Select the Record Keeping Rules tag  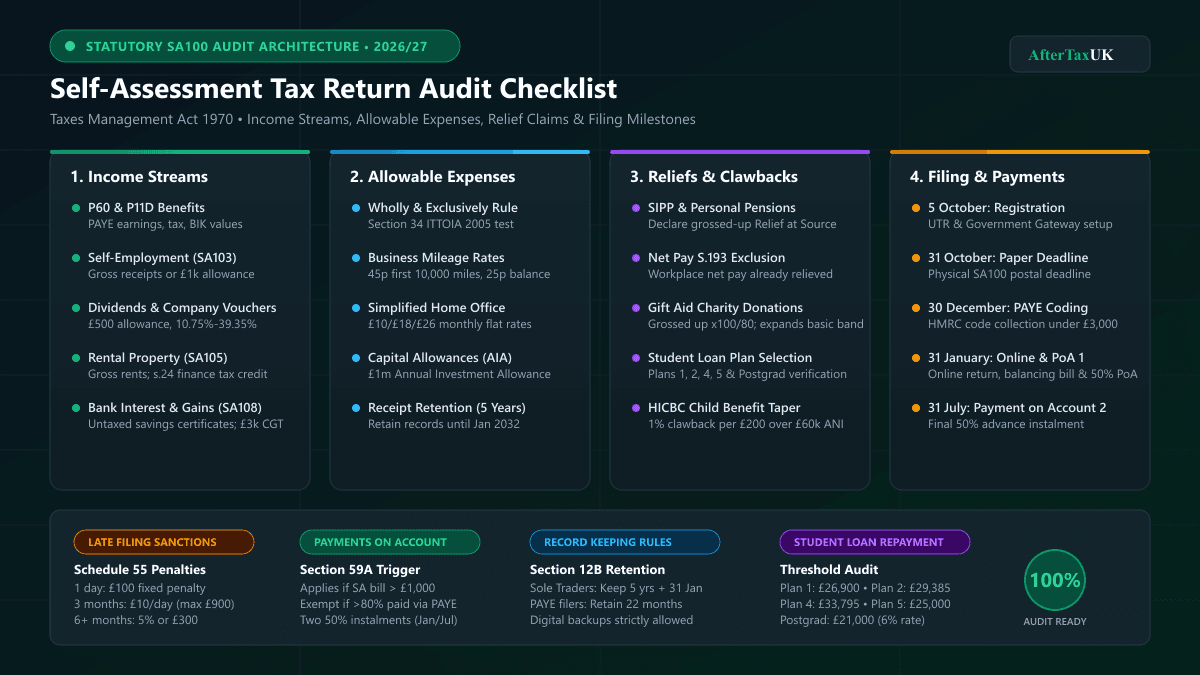point(625,542)
